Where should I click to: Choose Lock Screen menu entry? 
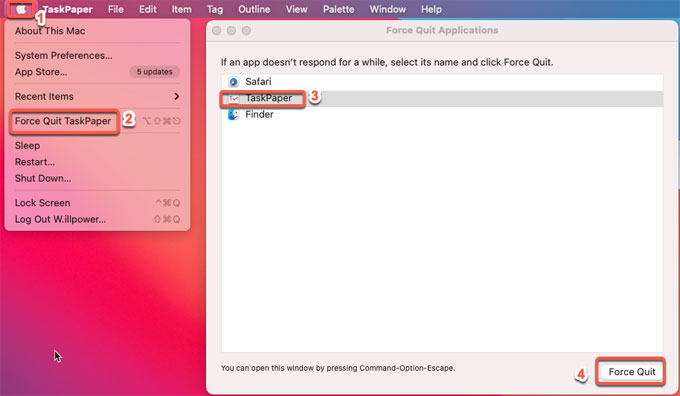click(97, 203)
